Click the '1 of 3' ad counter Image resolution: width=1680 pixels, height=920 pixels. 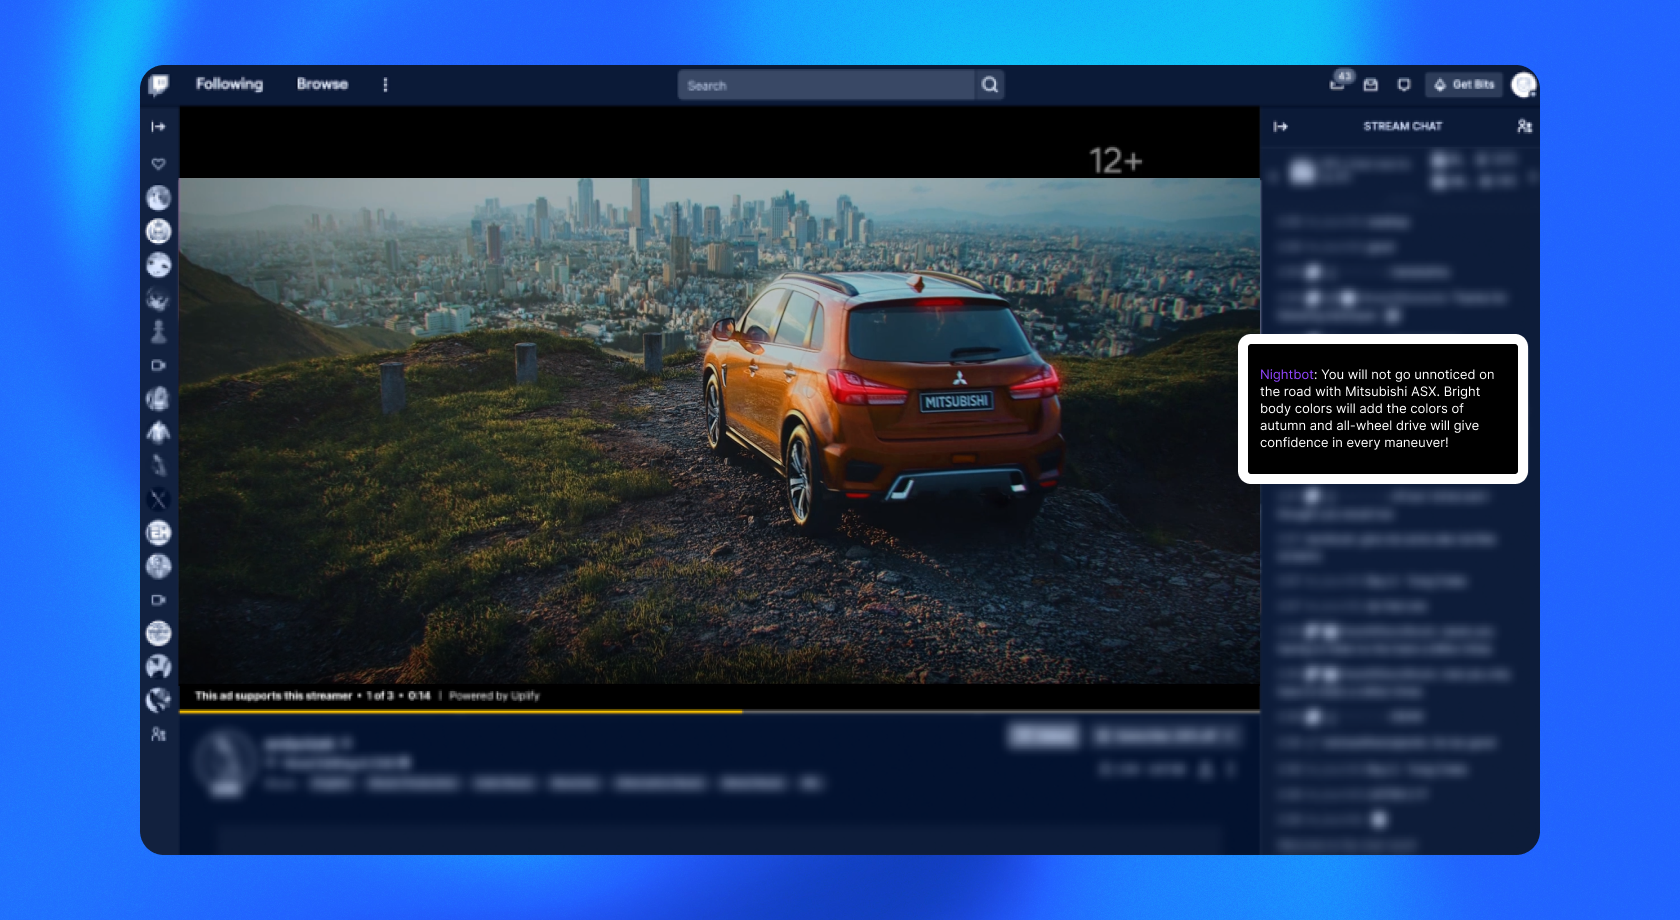380,696
